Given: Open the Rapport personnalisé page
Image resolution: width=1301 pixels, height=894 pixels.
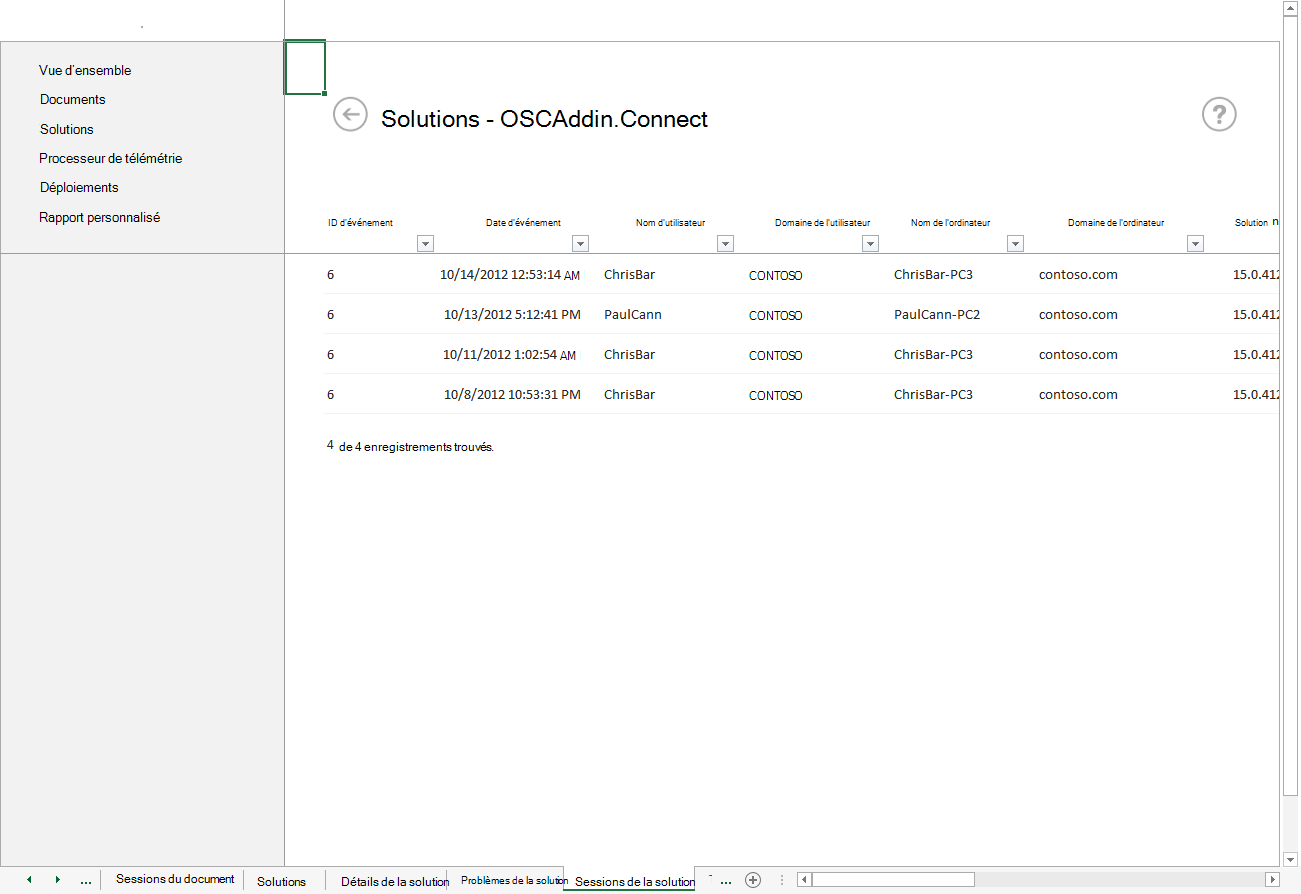Looking at the screenshot, I should pyautogui.click(x=99, y=217).
